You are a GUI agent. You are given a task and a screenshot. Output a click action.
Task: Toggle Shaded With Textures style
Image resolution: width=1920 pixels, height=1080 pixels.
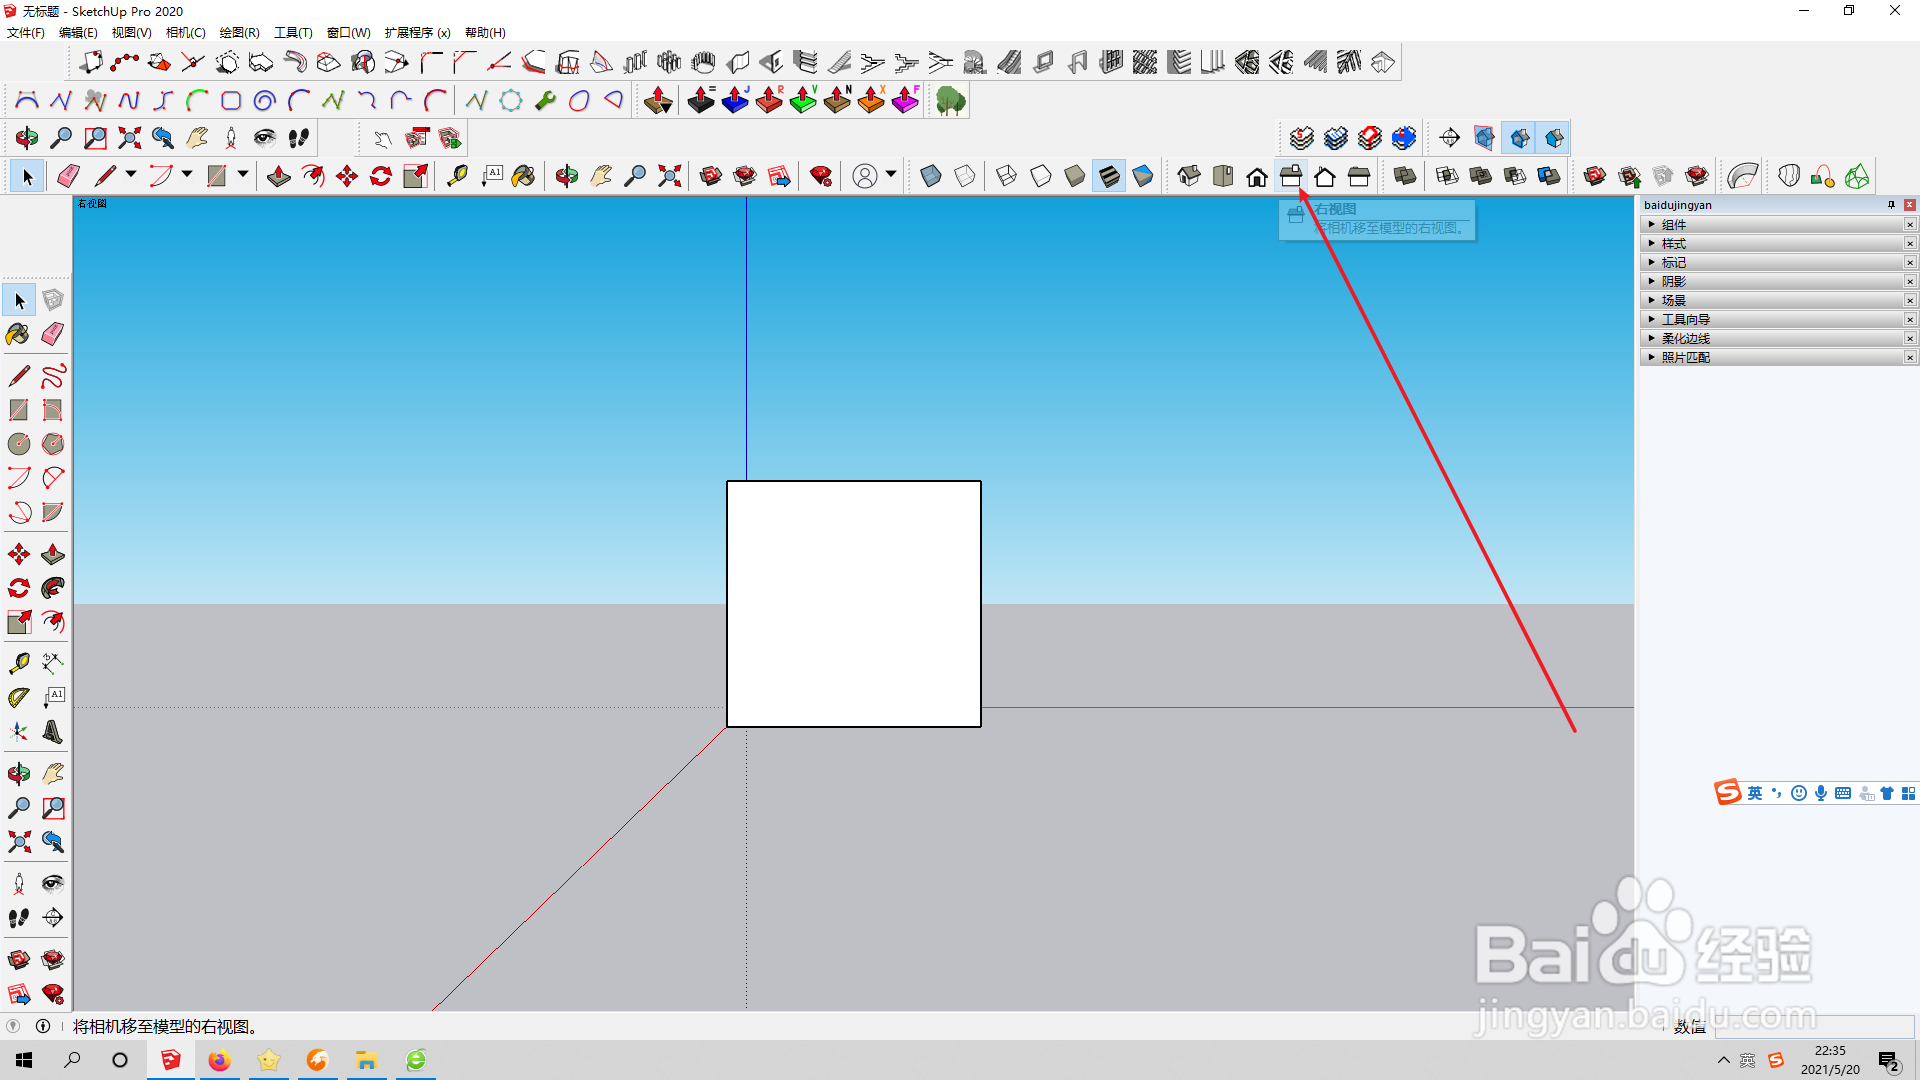pyautogui.click(x=1109, y=177)
